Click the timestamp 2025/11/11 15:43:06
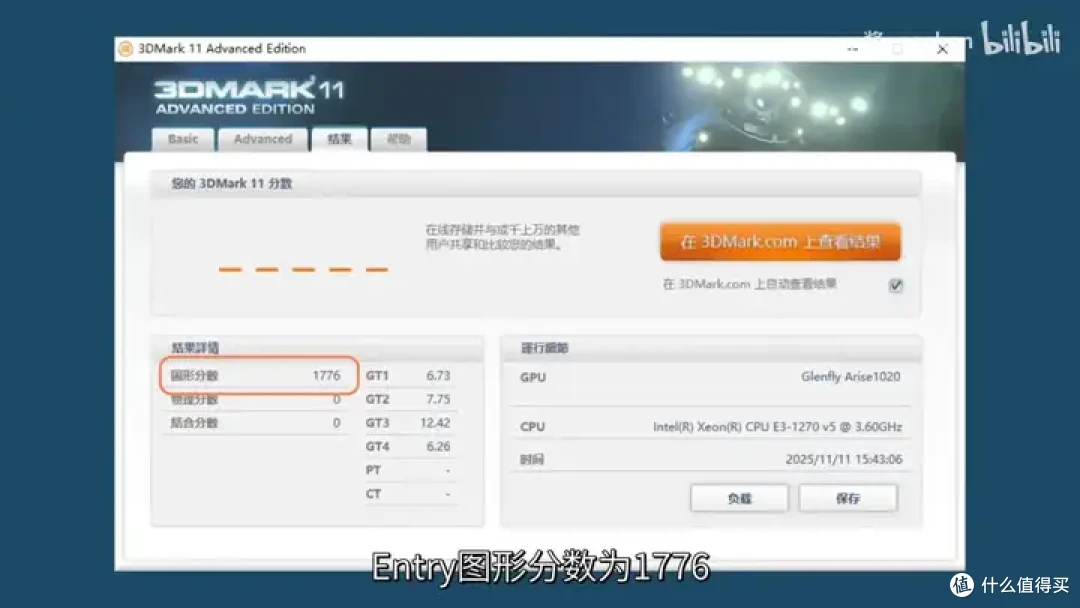Screen dimensions: 1080x608 844,459
